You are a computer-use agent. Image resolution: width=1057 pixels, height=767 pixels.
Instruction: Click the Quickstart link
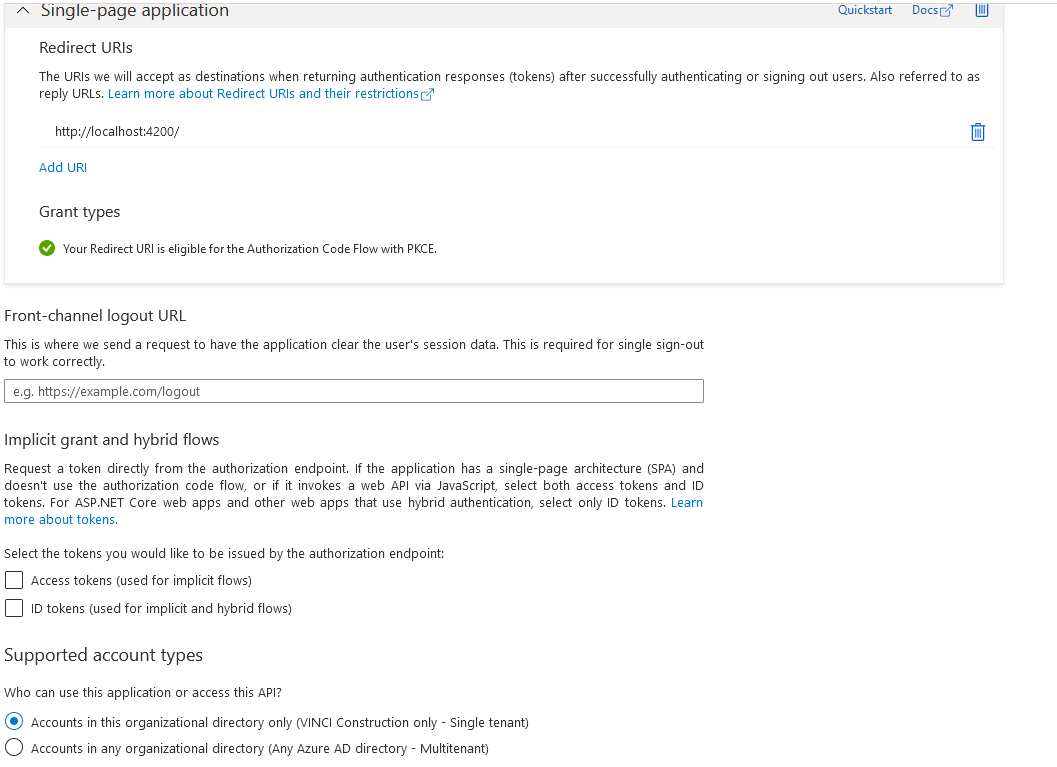[864, 9]
